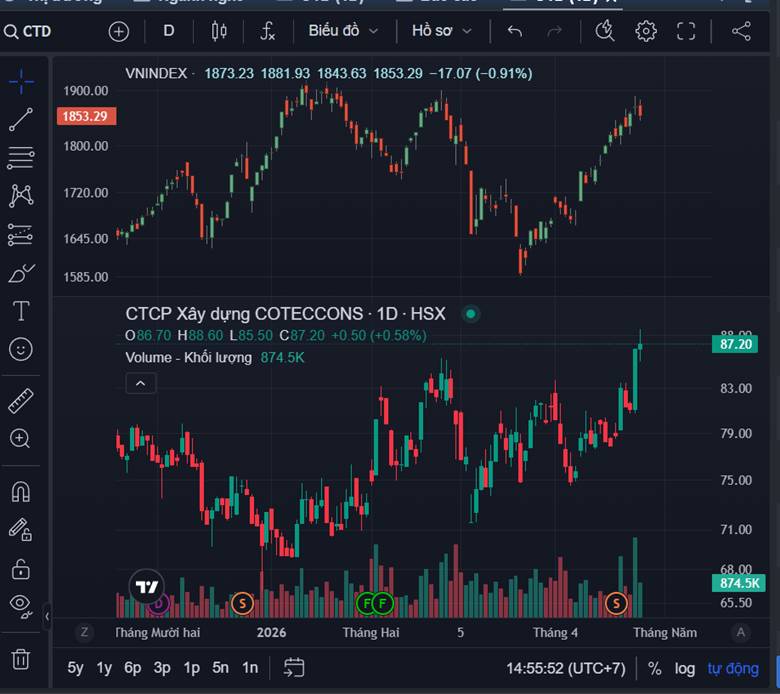Set time range to 1n
Screen dimensions: 780x694
click(250, 667)
